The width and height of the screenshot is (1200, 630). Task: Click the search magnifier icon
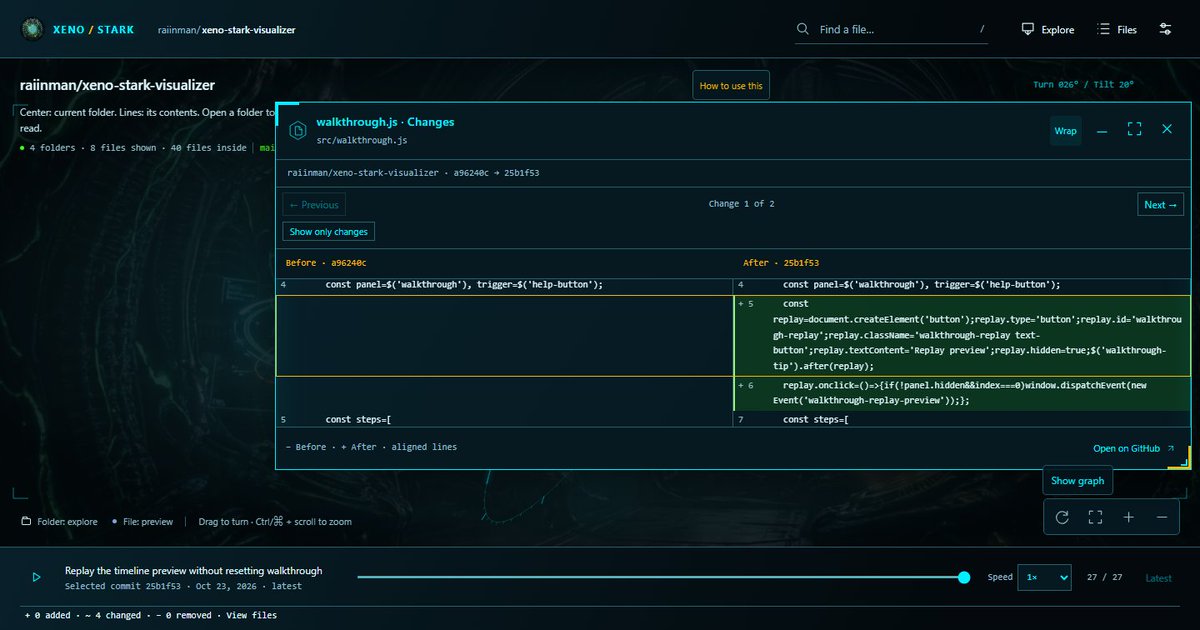[x=803, y=29]
